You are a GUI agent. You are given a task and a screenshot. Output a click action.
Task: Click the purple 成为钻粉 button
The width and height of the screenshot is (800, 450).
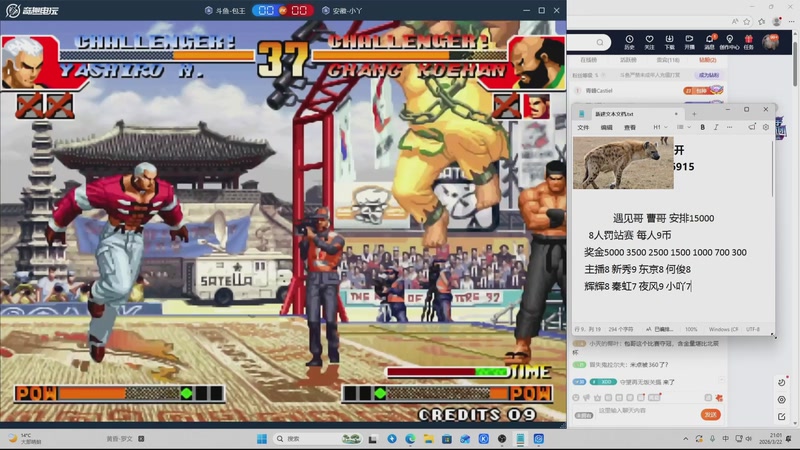708,75
